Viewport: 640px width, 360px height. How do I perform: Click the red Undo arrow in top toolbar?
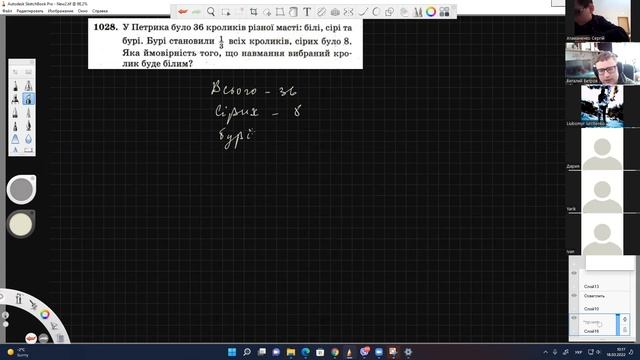pos(182,12)
